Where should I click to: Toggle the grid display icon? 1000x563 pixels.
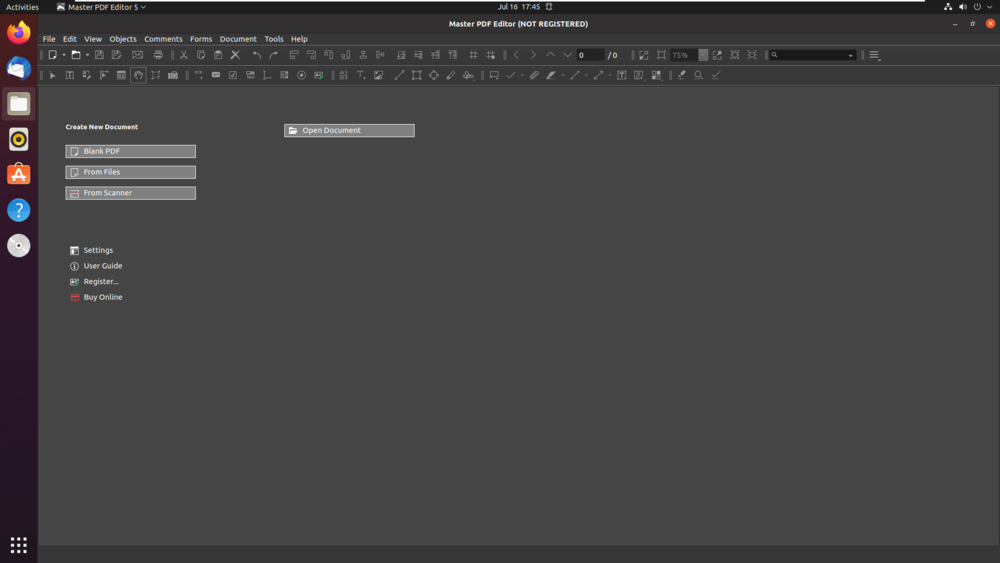pyautogui.click(x=473, y=55)
